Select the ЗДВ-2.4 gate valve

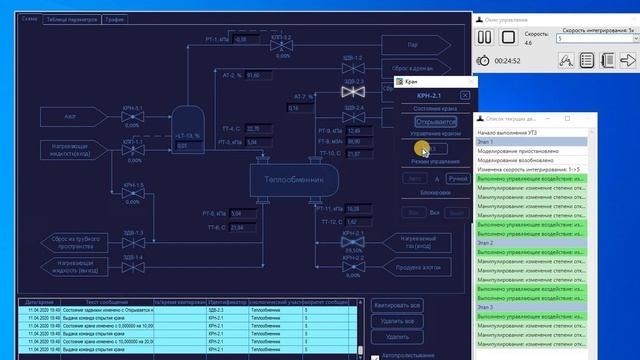pos(353,118)
